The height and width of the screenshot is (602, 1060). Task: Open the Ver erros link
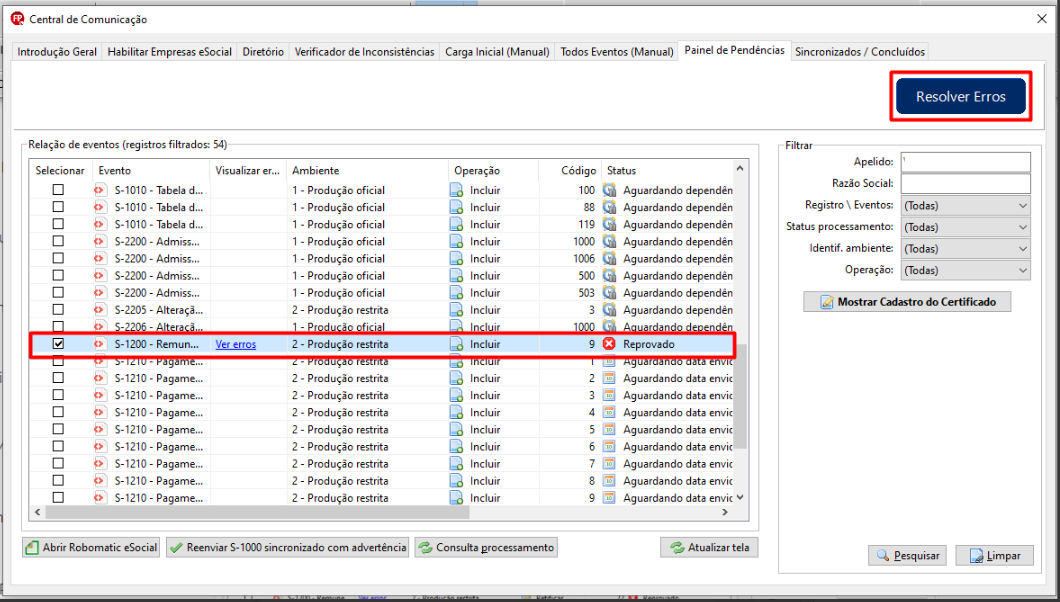point(236,344)
